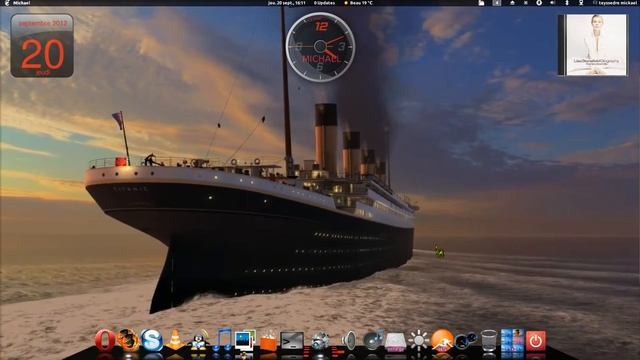Open VLC media player cone icon

(175, 340)
